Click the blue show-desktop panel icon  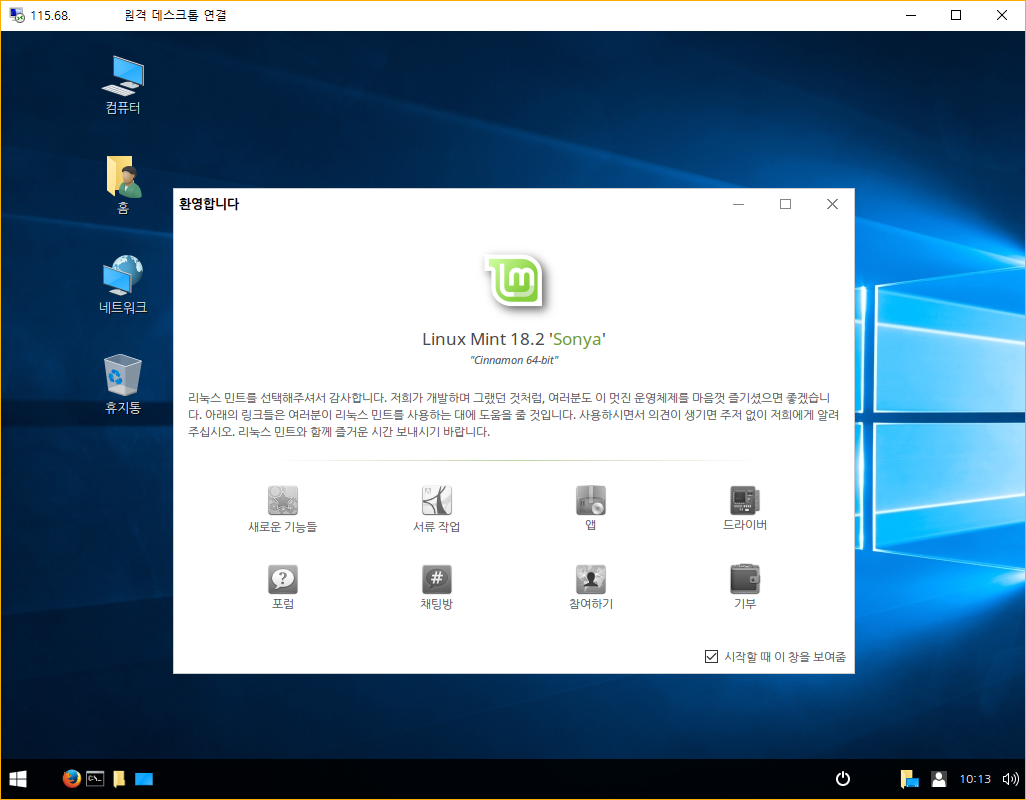144,779
